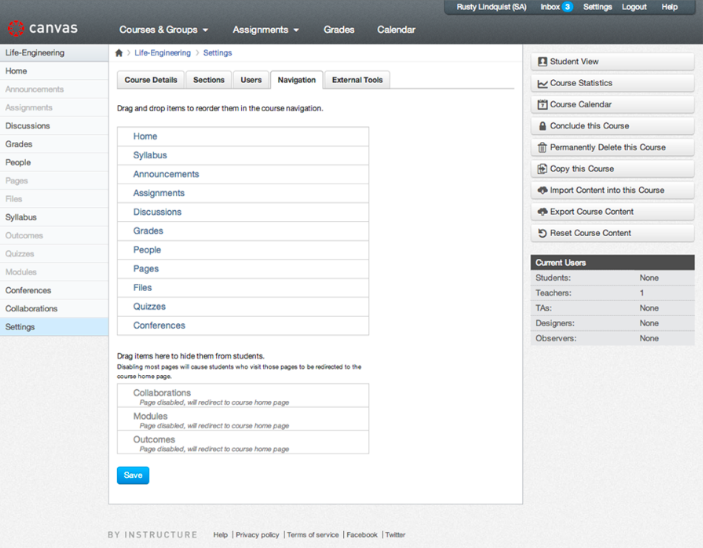This screenshot has width=703, height=548.
Task: Open Syllabus in the left sidebar
Action: coord(54,217)
